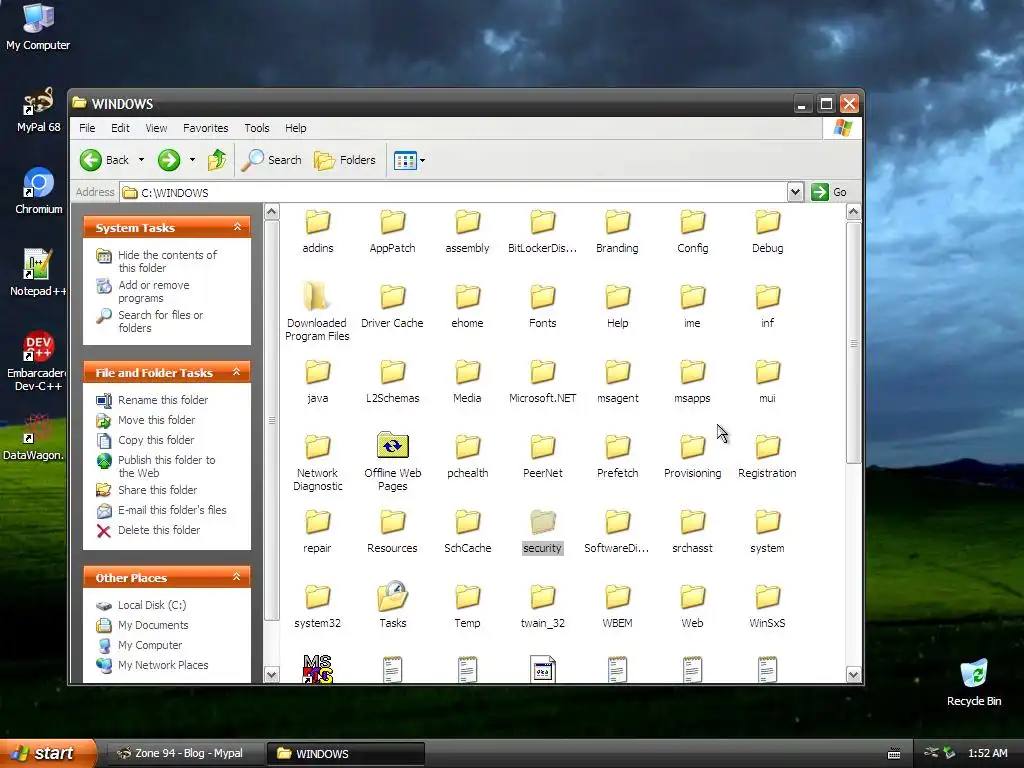Select the Temp folder
This screenshot has width=1024, height=768.
(x=468, y=607)
